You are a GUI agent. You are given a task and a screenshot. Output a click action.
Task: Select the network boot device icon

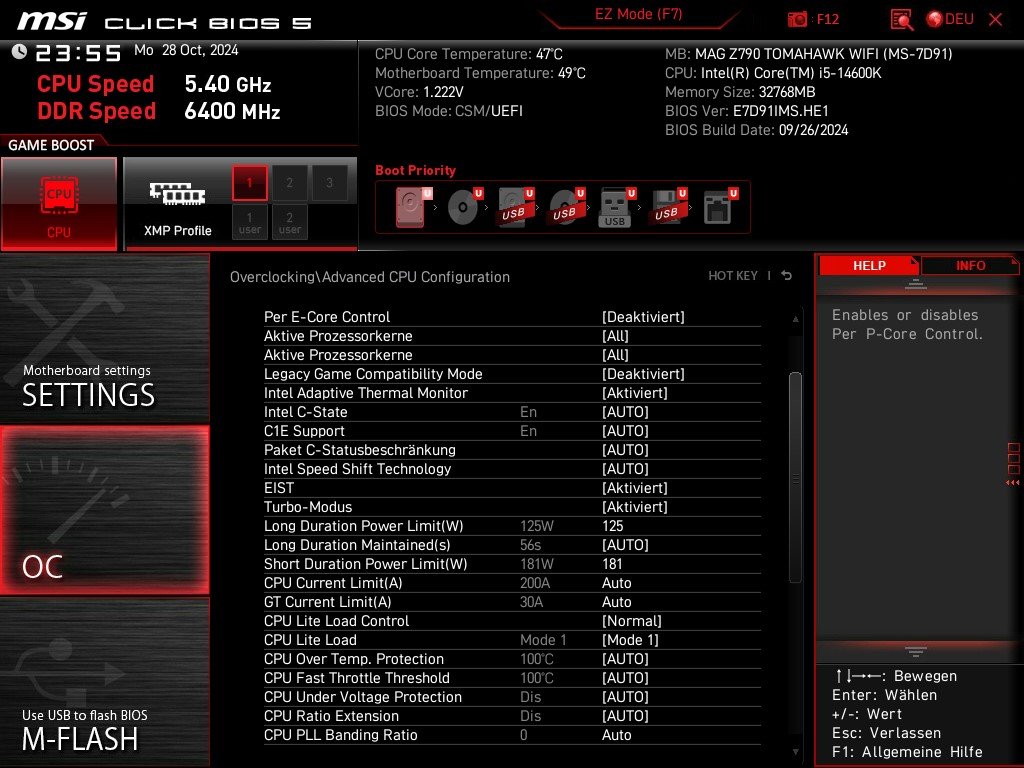720,207
